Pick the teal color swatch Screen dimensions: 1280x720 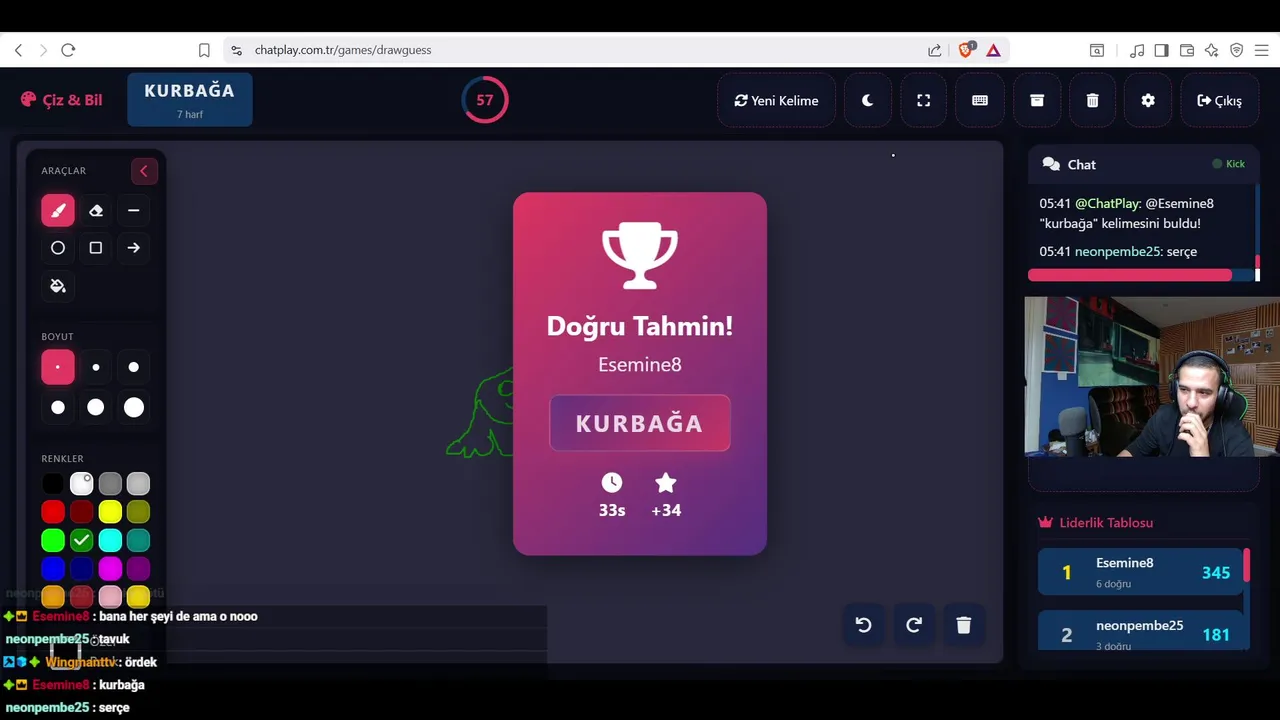[138, 540]
